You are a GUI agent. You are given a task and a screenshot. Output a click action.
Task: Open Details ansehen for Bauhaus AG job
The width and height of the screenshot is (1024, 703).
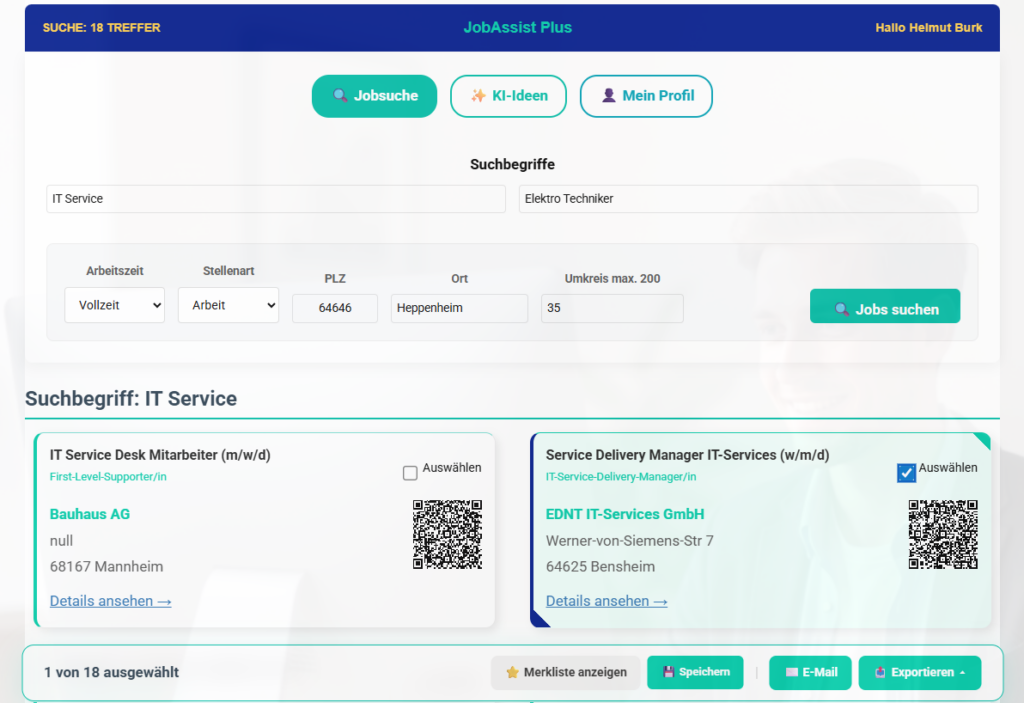(110, 601)
